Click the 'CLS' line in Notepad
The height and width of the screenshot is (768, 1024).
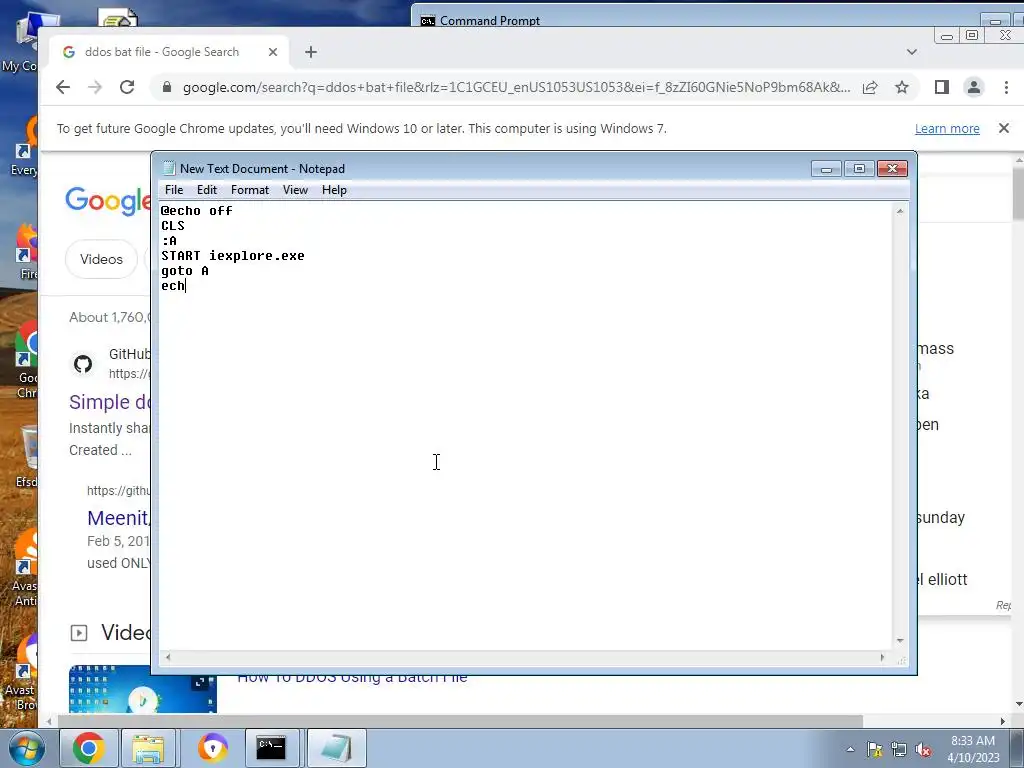173,226
